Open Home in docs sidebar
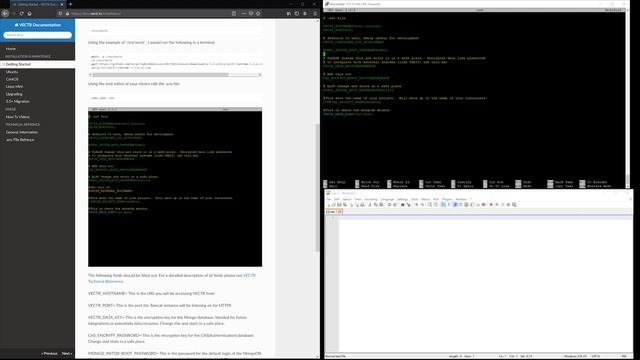 point(11,49)
